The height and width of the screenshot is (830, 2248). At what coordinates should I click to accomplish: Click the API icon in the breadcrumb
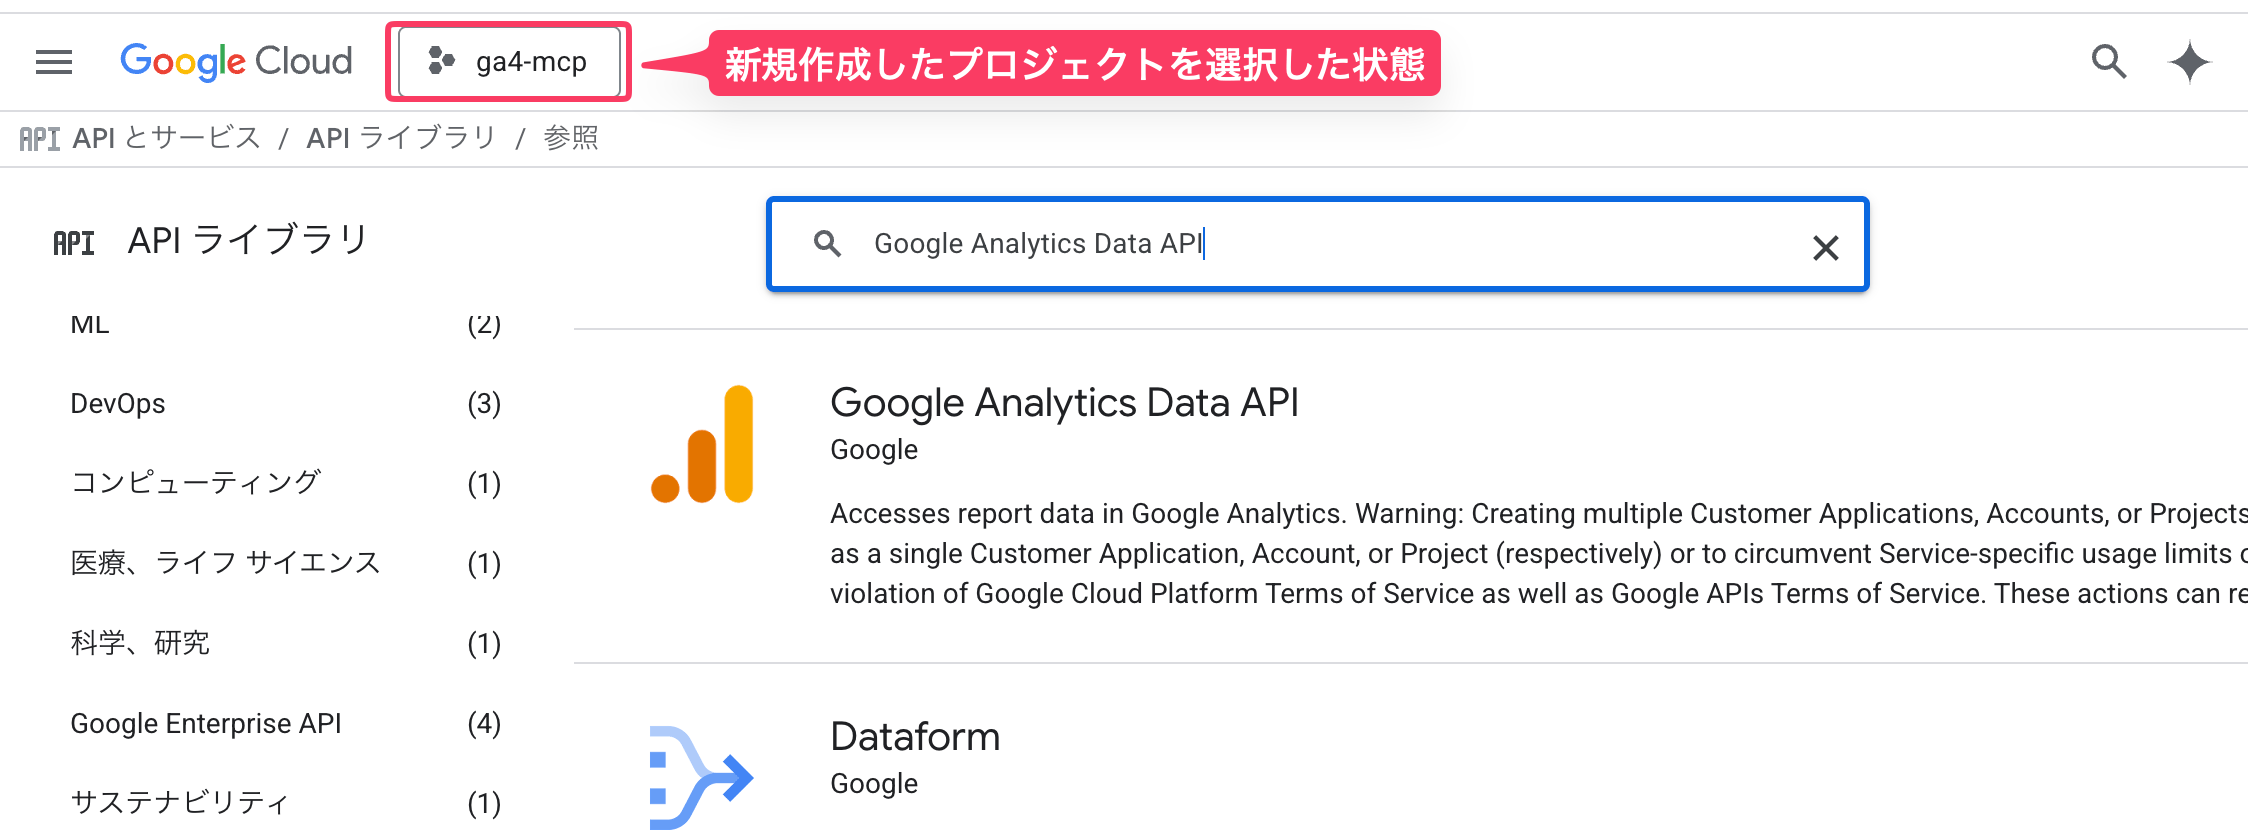[x=39, y=137]
